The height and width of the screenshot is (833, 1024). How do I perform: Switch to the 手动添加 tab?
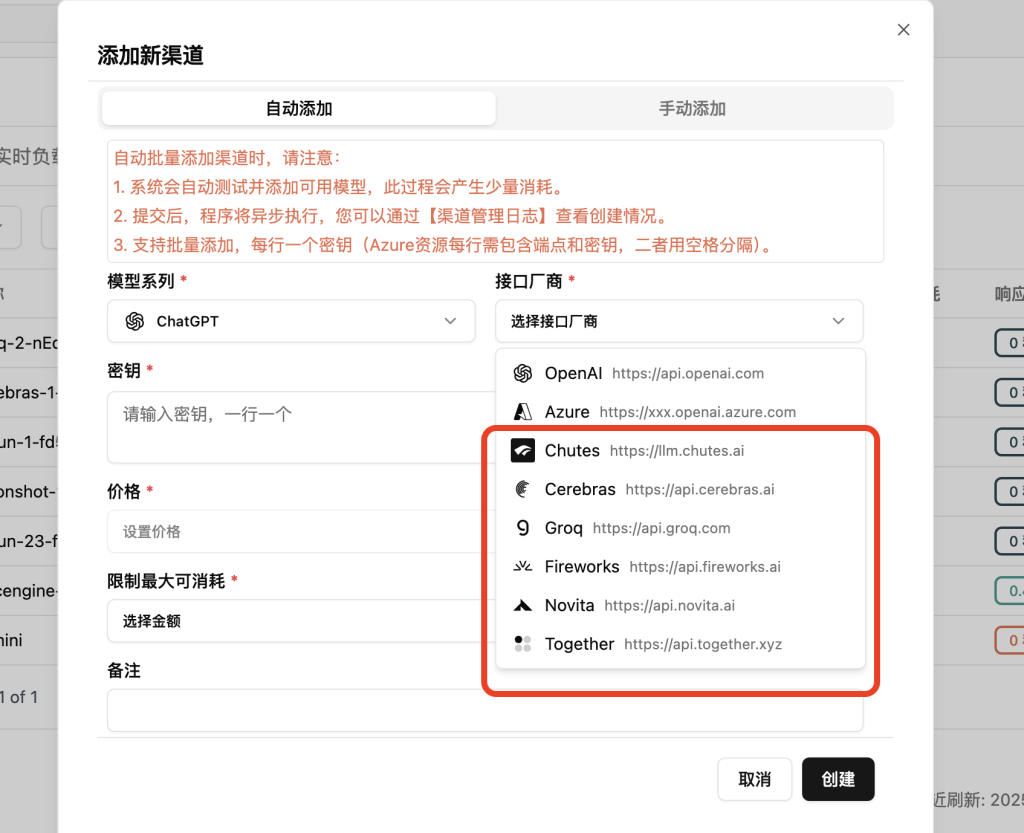692,109
